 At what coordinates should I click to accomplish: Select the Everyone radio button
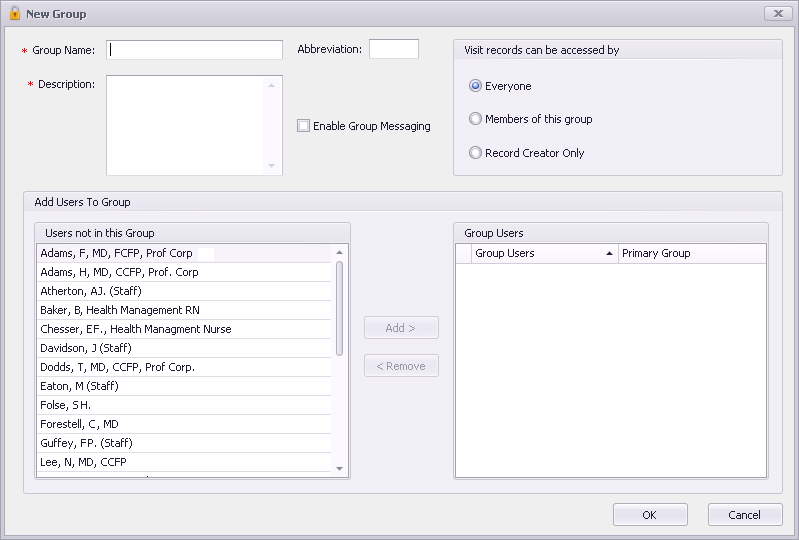click(475, 86)
